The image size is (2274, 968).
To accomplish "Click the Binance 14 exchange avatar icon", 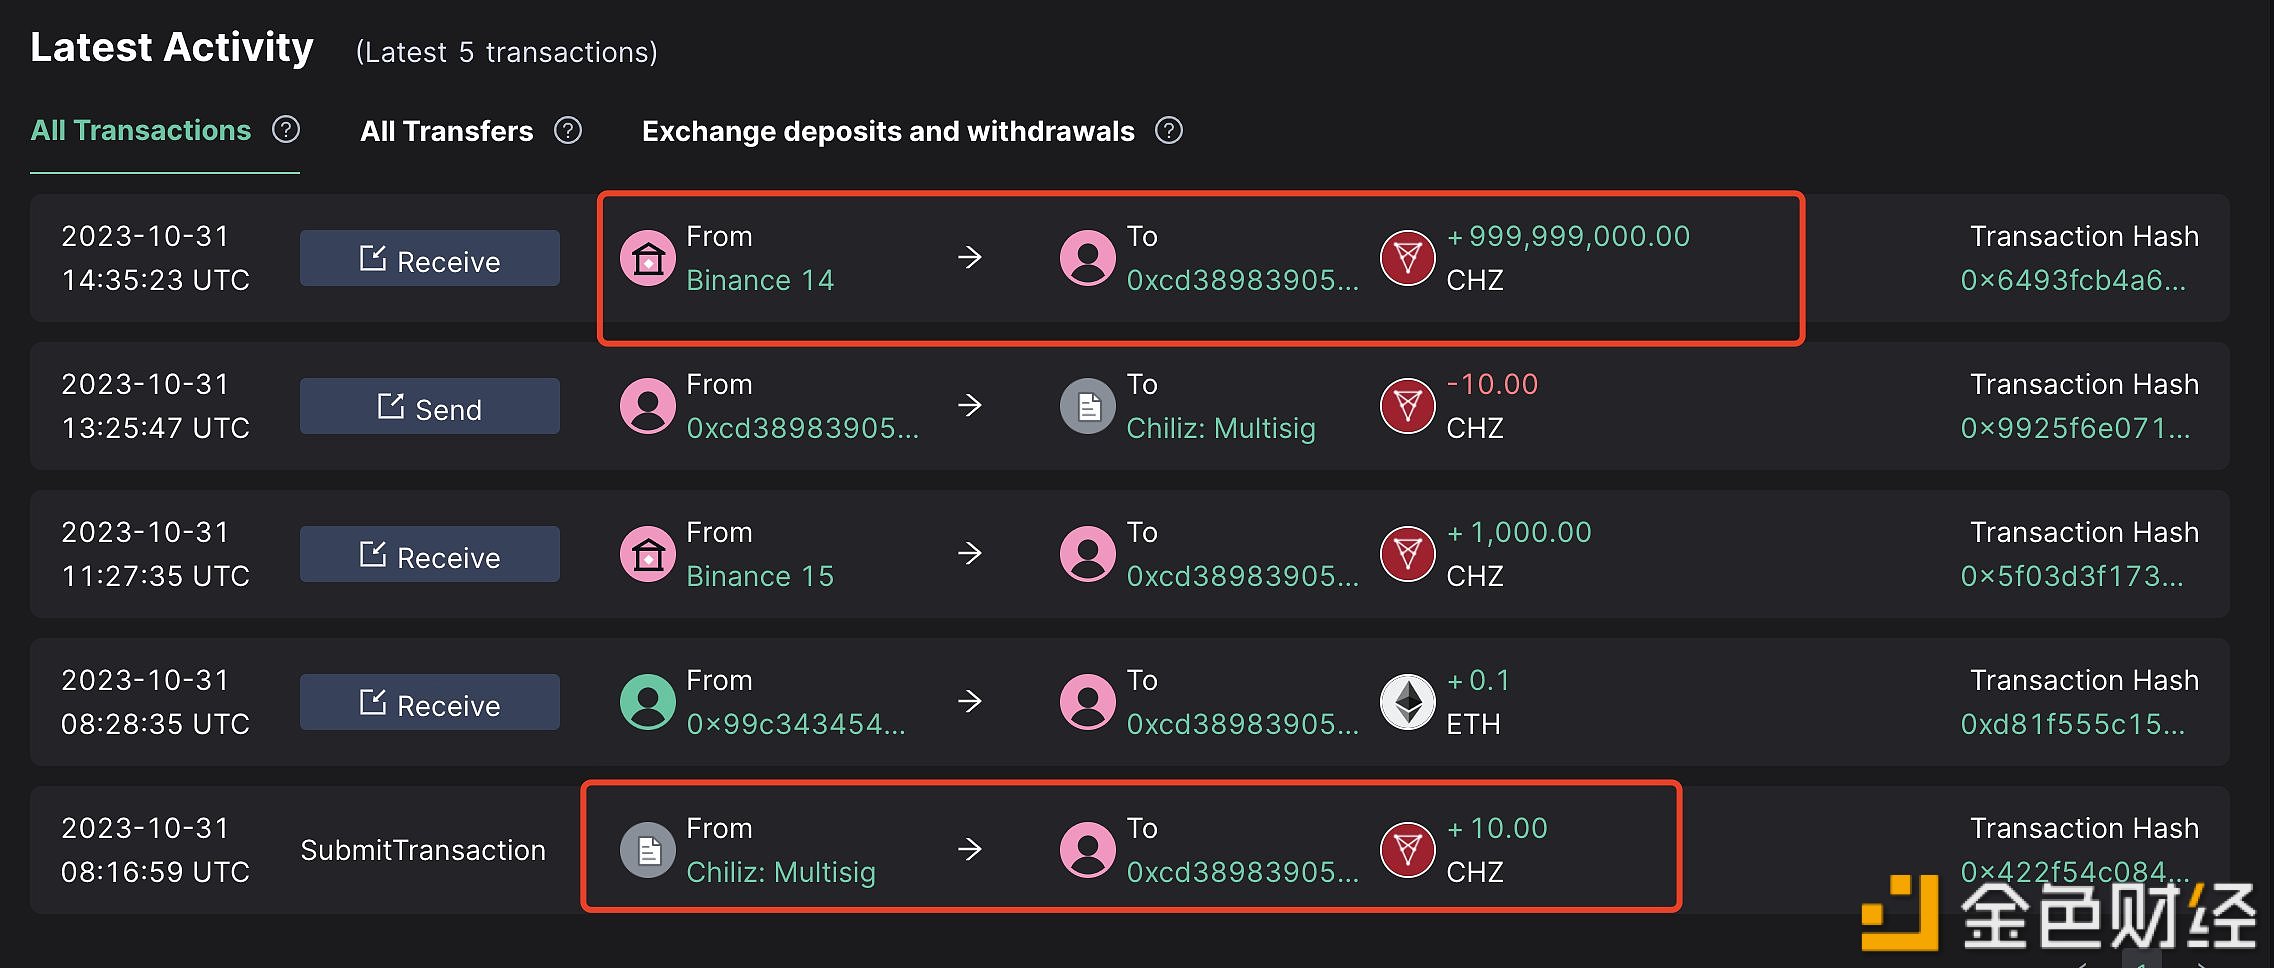I will coord(648,258).
